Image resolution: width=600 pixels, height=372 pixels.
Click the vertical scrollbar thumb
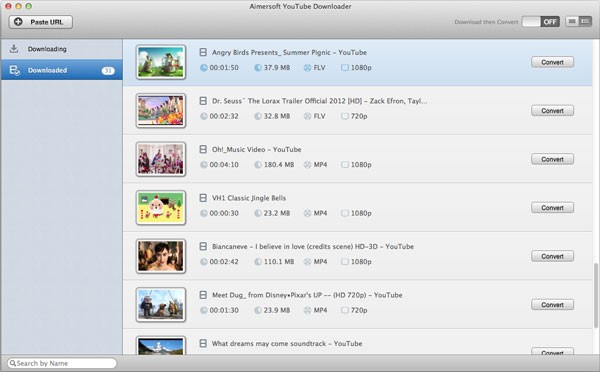tap(596, 295)
